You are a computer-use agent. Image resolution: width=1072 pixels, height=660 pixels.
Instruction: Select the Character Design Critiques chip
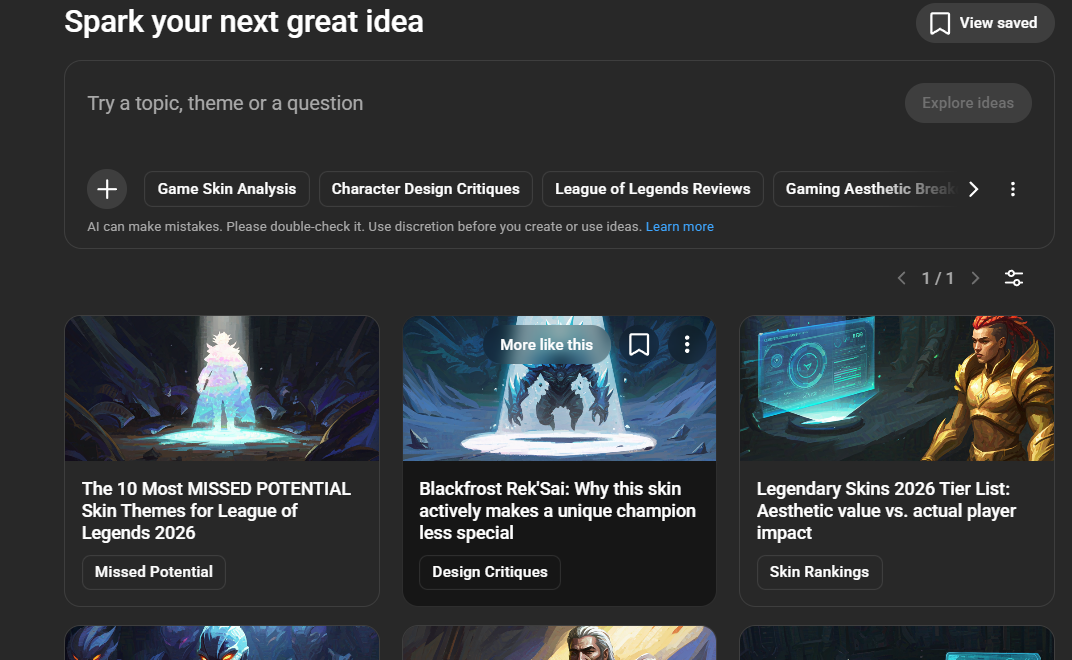coord(425,189)
